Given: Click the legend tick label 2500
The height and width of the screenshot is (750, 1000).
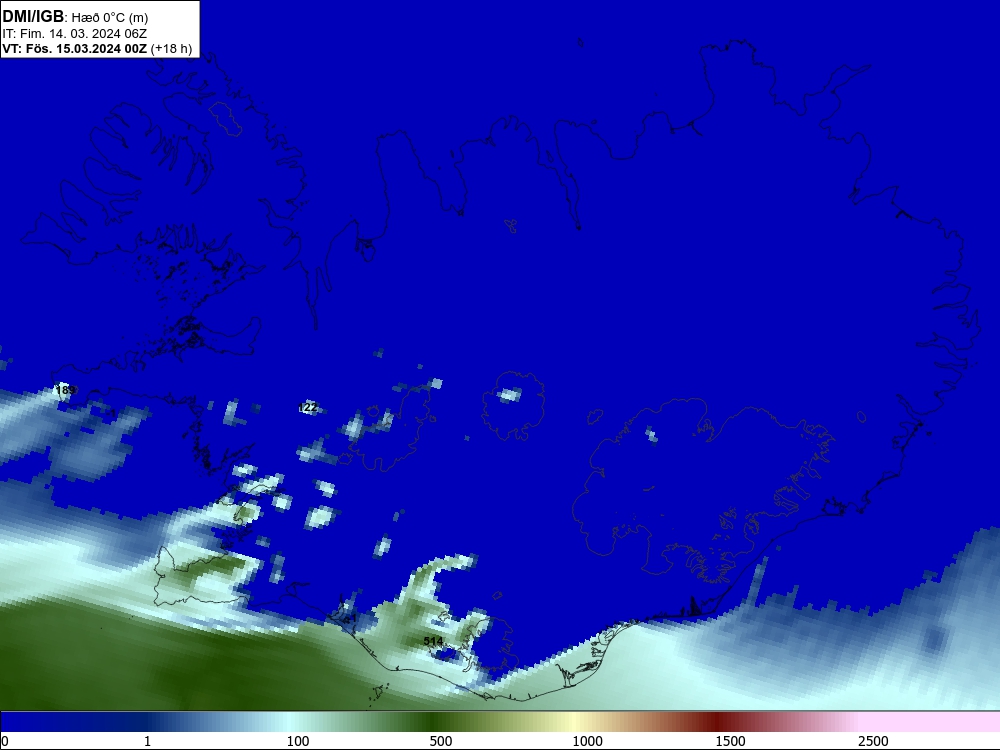Looking at the screenshot, I should click(x=873, y=741).
